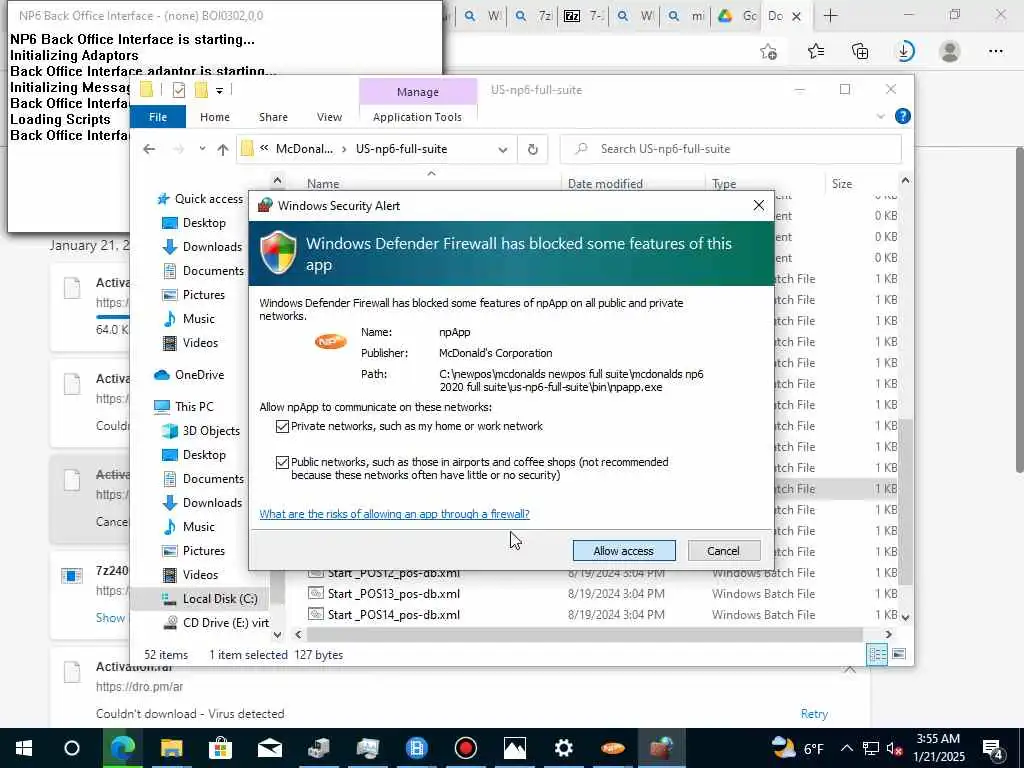Uncheck Private networks checkbox
Viewport: 1024px width, 768px height.
[x=282, y=426]
